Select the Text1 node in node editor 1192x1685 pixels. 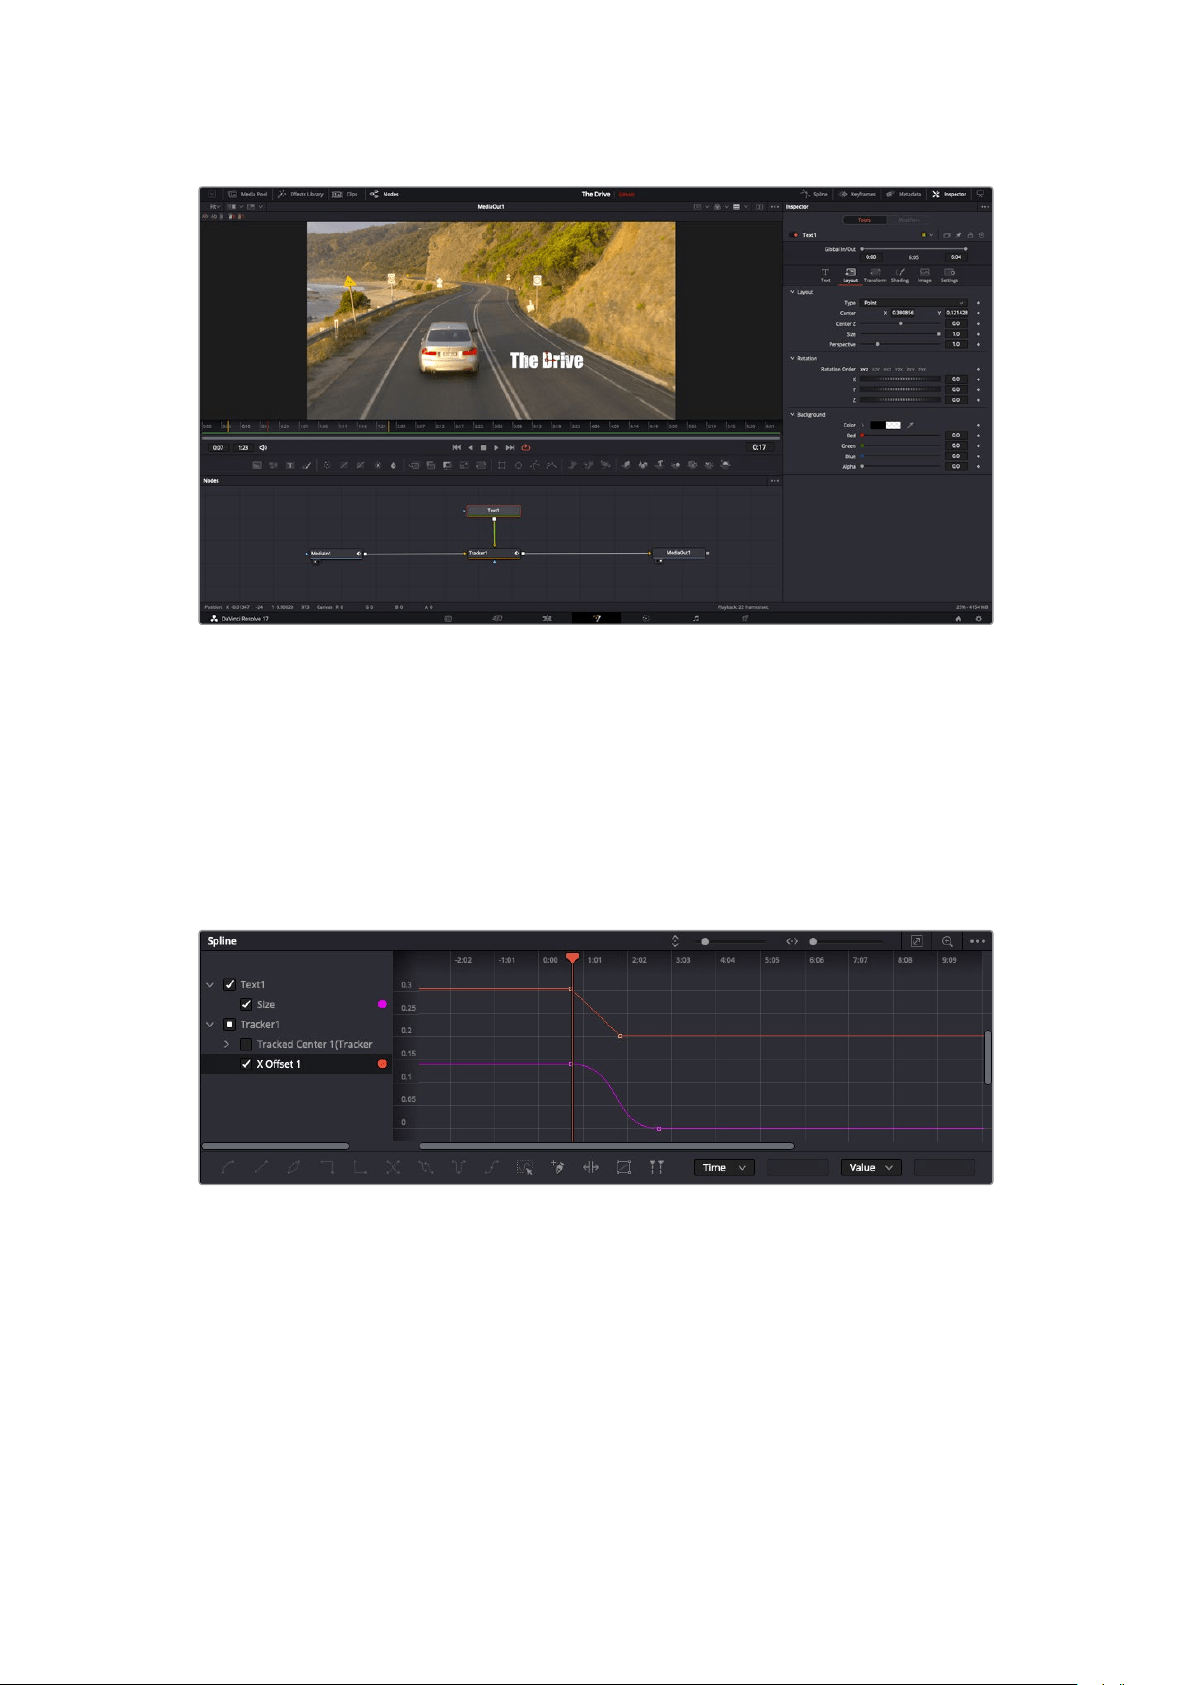coord(494,510)
